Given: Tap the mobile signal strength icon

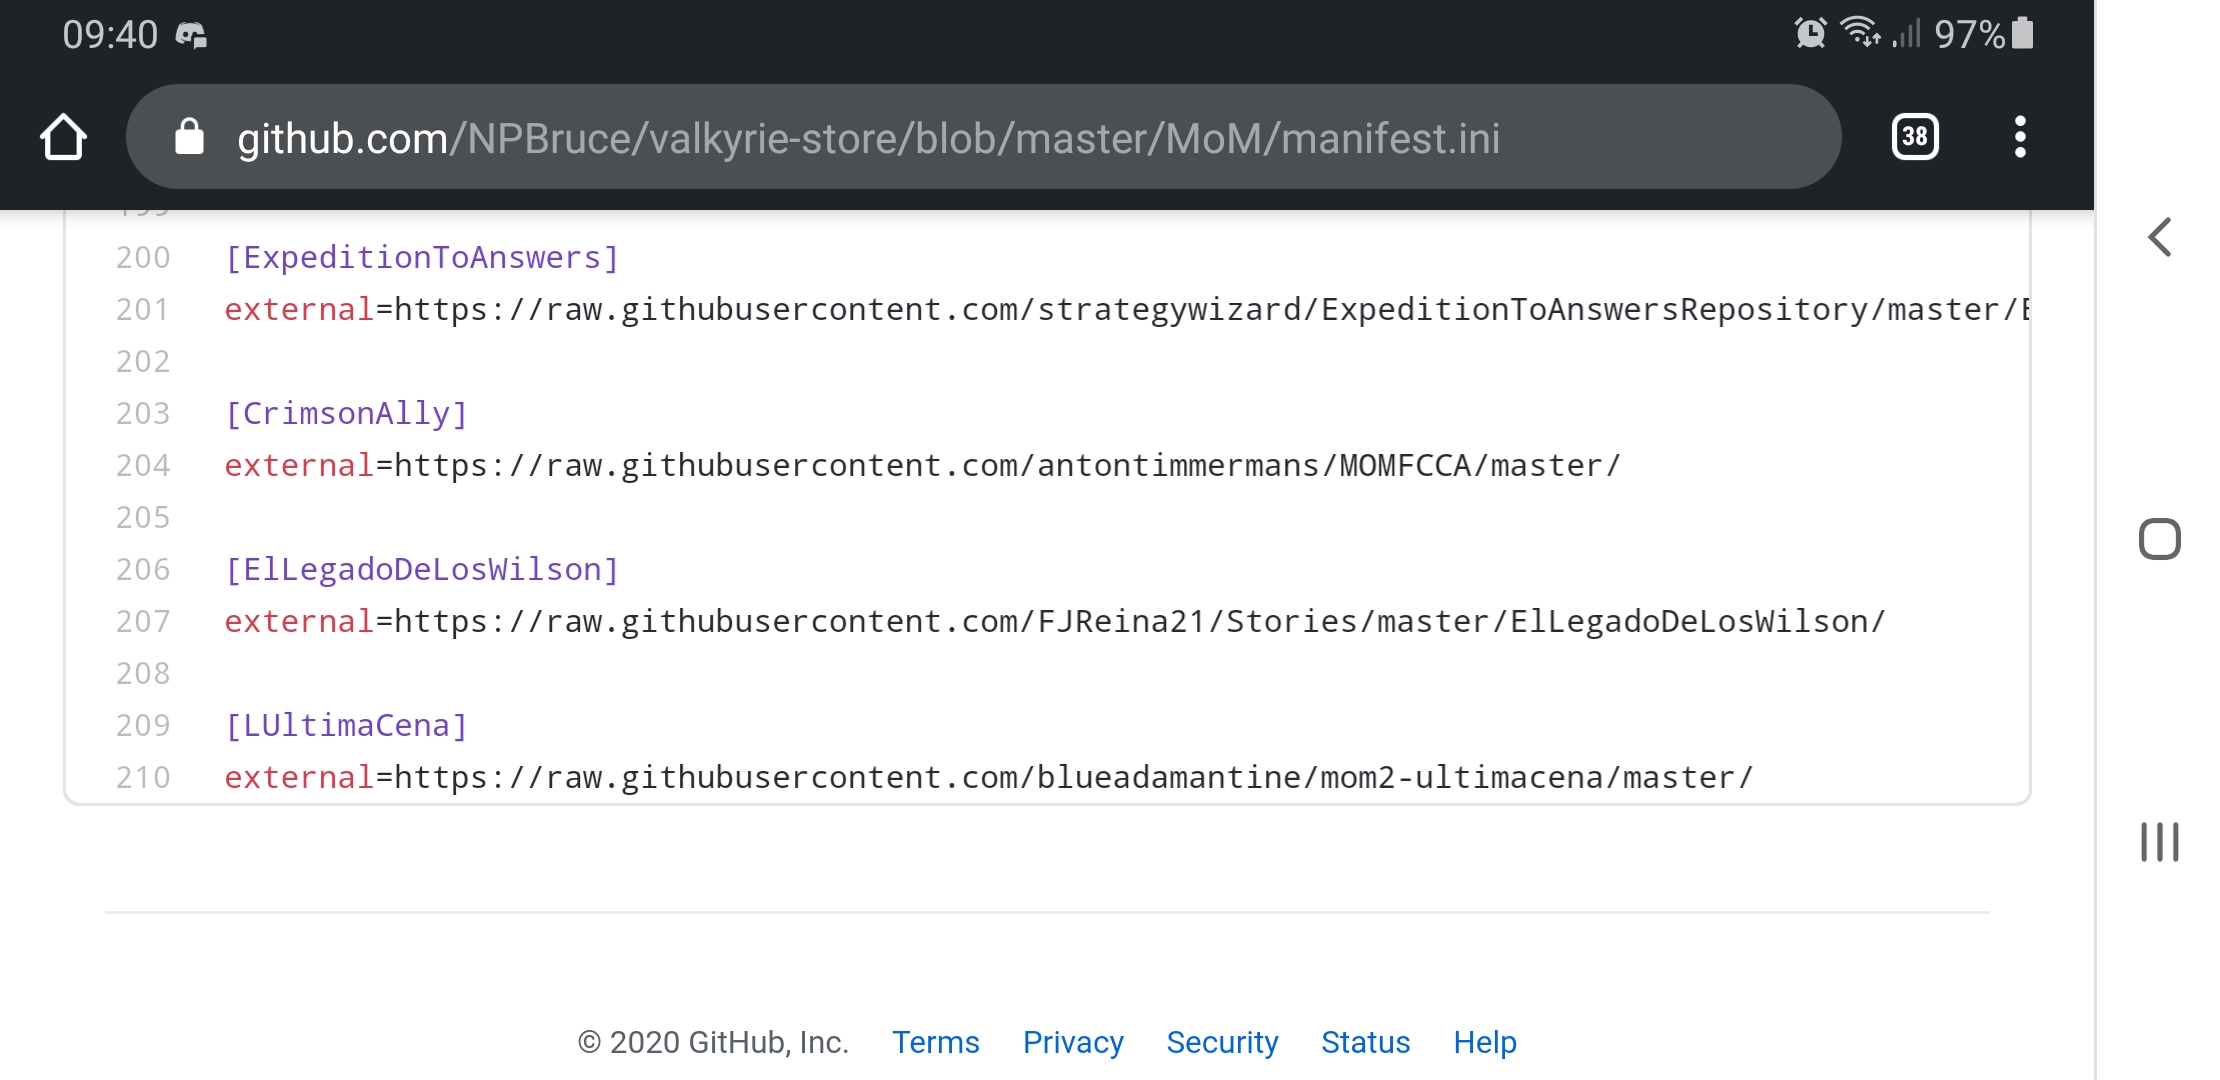Looking at the screenshot, I should click(x=1907, y=33).
